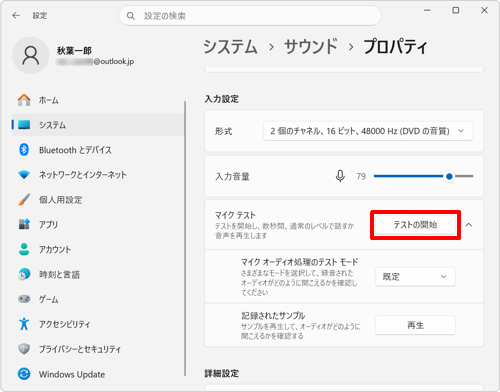Click the 入力音量 value 79

pos(361,176)
